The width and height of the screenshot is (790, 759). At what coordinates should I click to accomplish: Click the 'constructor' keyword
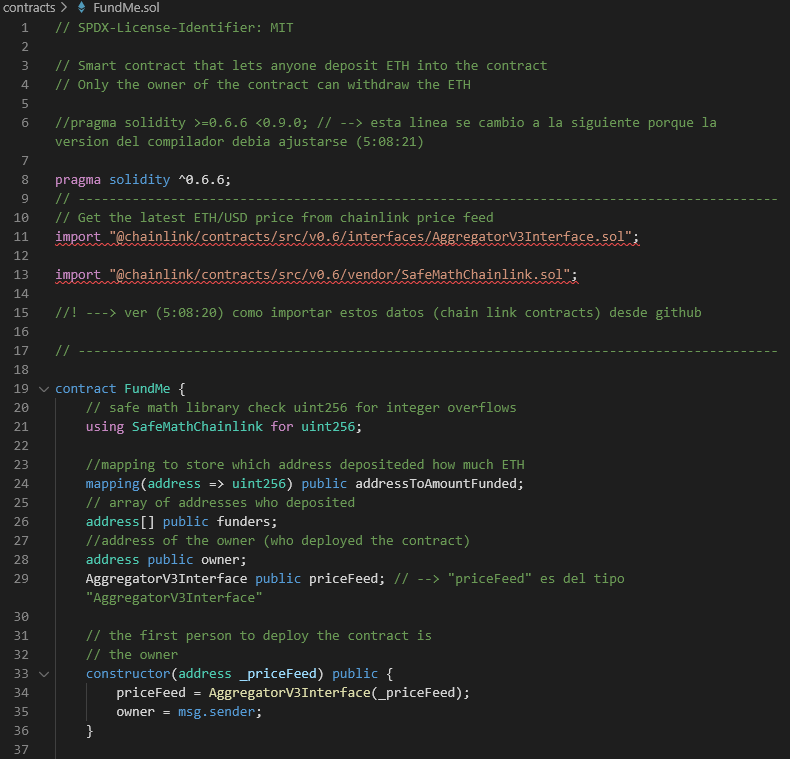click(x=128, y=674)
